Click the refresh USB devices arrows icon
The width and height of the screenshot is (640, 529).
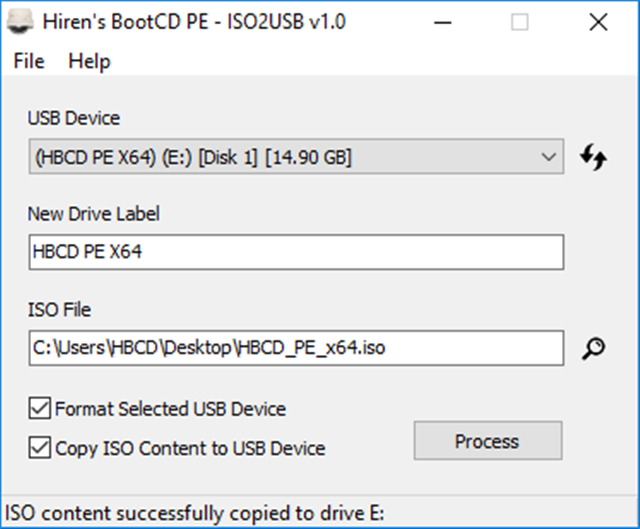click(593, 157)
